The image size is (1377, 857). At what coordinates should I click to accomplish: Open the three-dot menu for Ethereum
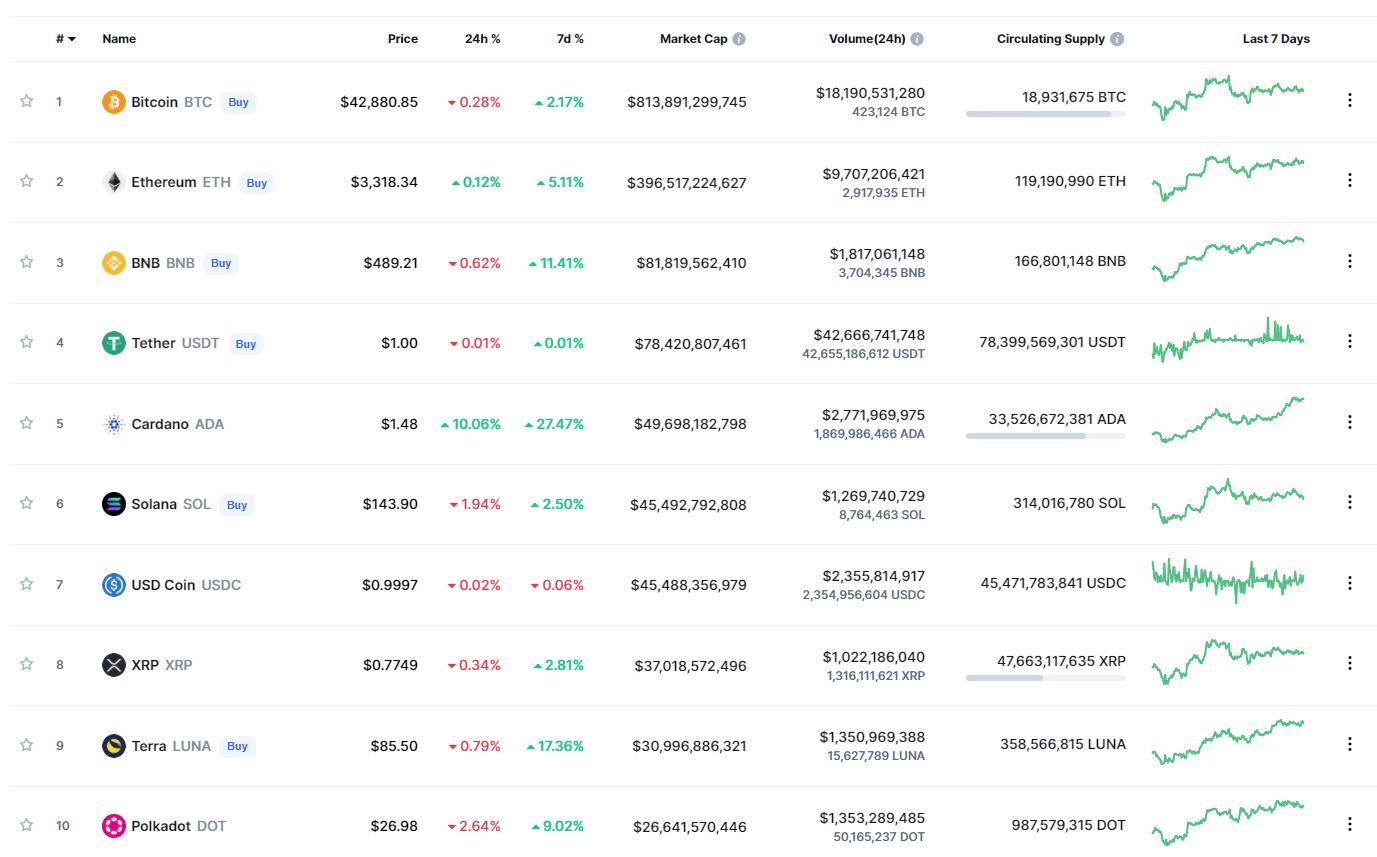pyautogui.click(x=1350, y=180)
